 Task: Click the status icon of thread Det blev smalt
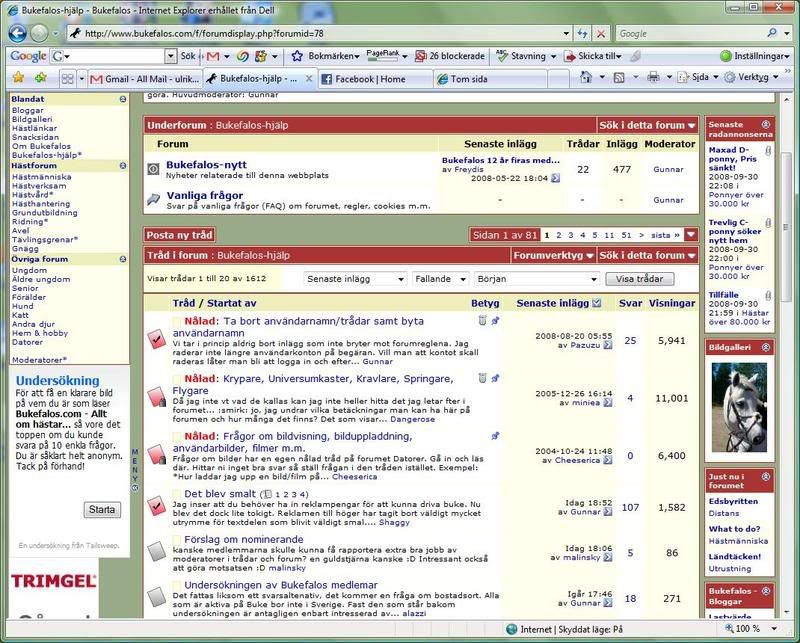pos(157,505)
